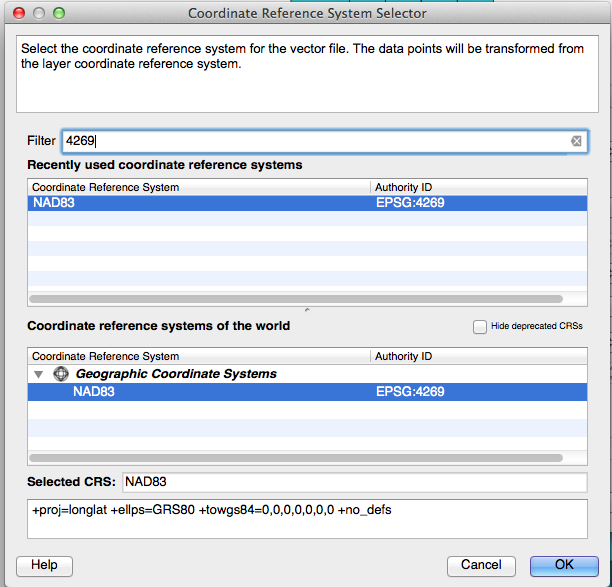Open Help for the CRS selector
Image resolution: width=612 pixels, height=587 pixels.
point(44,566)
